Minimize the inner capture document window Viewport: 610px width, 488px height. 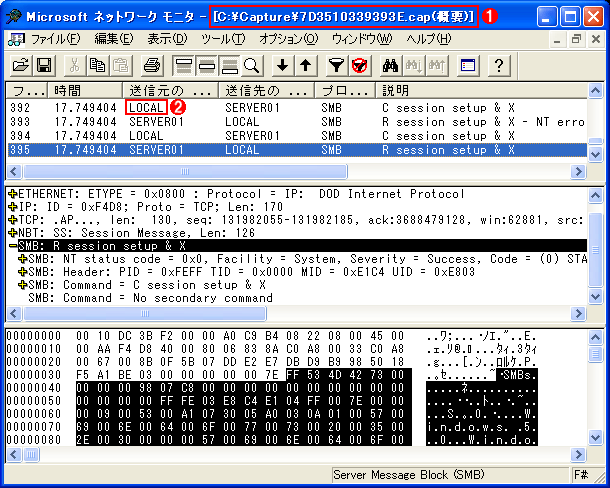[558, 39]
